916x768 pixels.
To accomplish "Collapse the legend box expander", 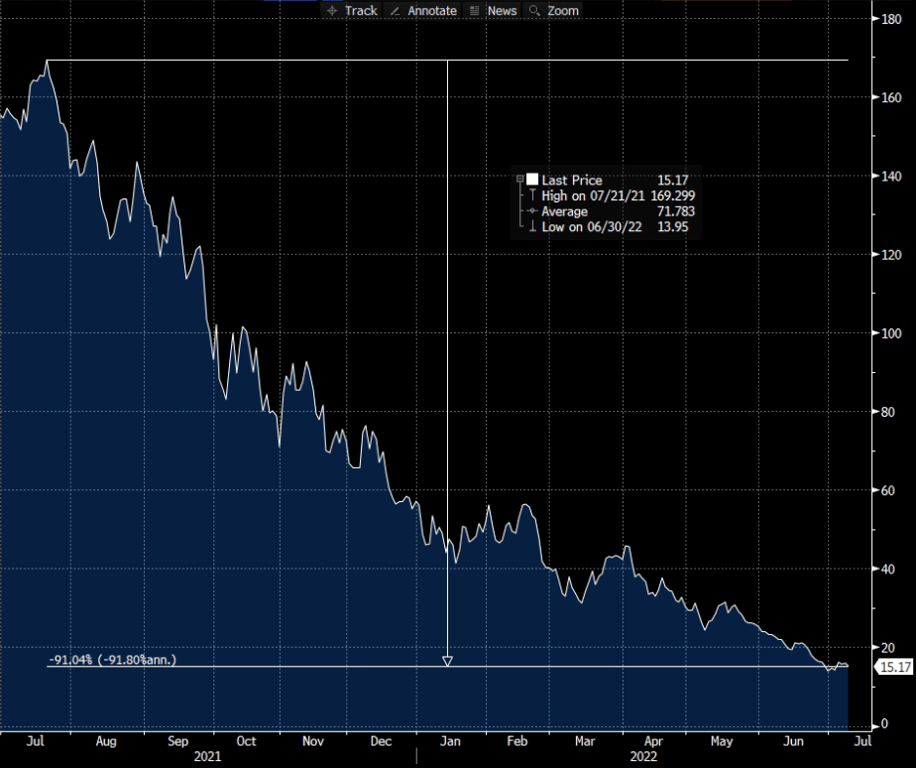I will click(520, 179).
